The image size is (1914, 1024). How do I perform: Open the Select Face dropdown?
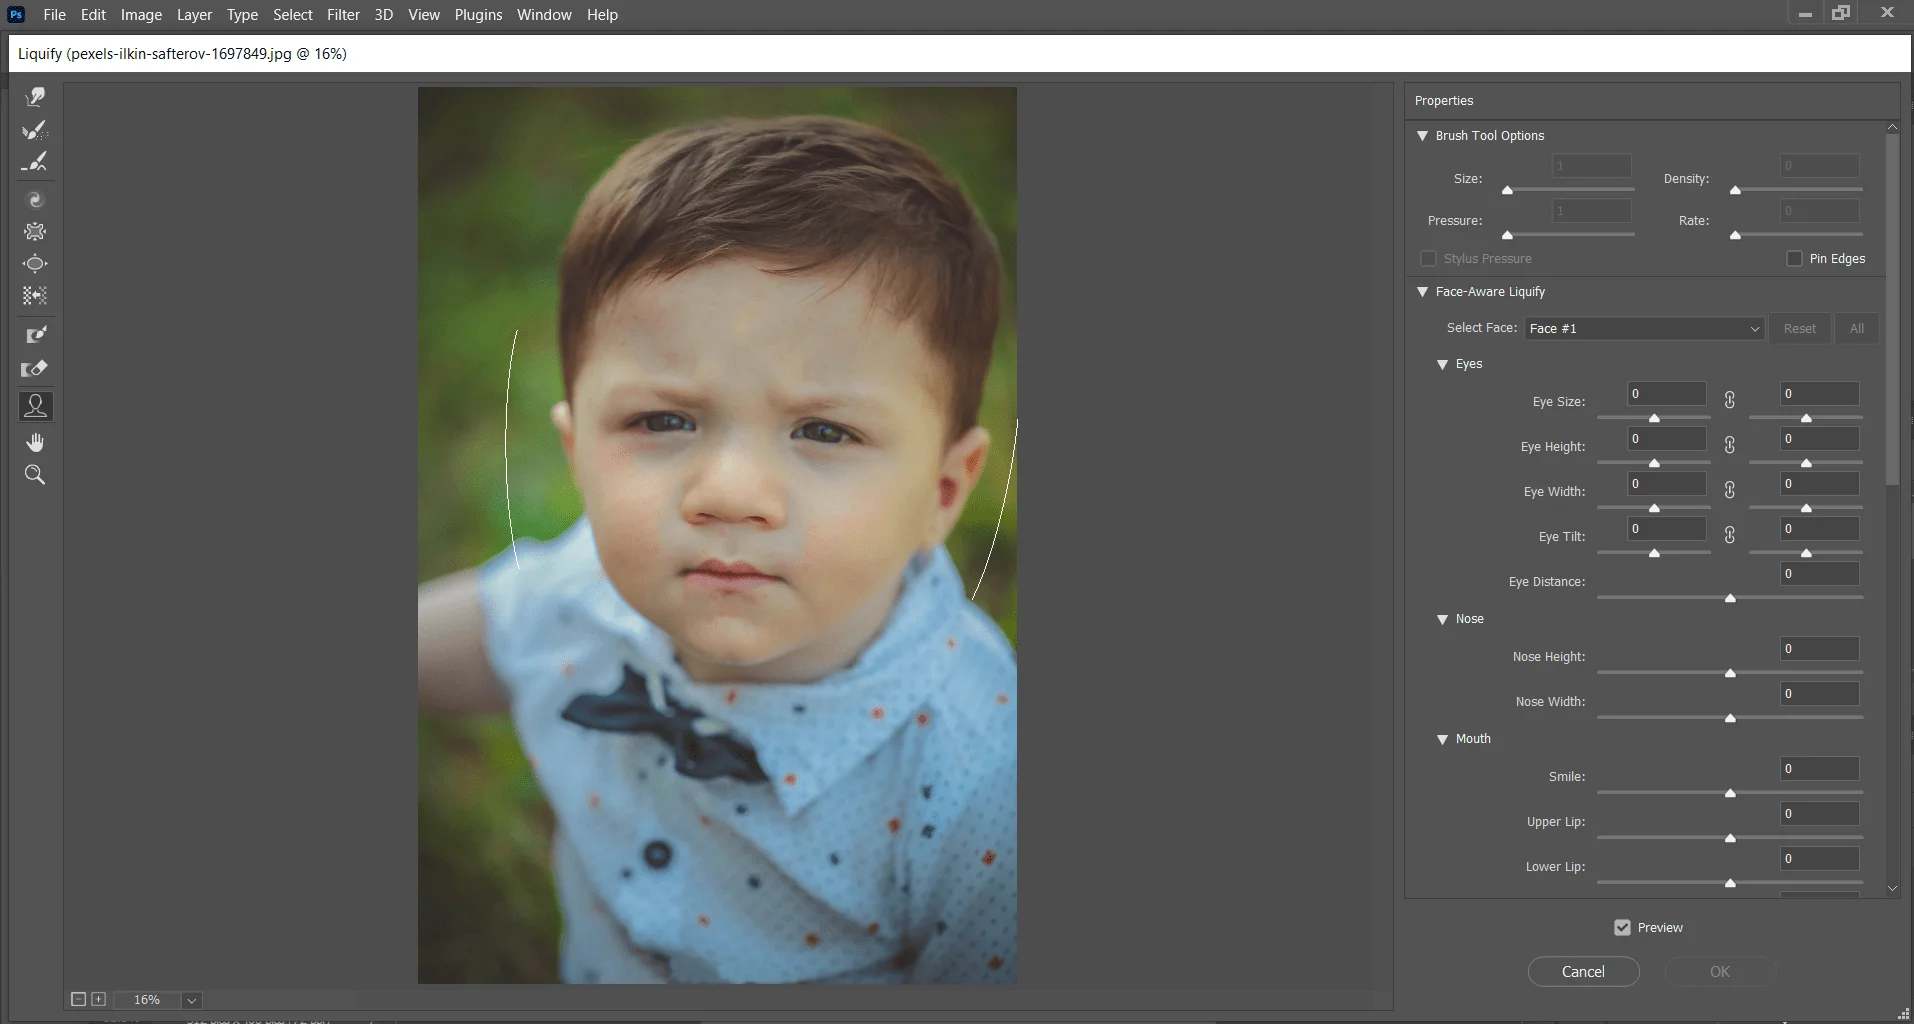pos(1644,328)
